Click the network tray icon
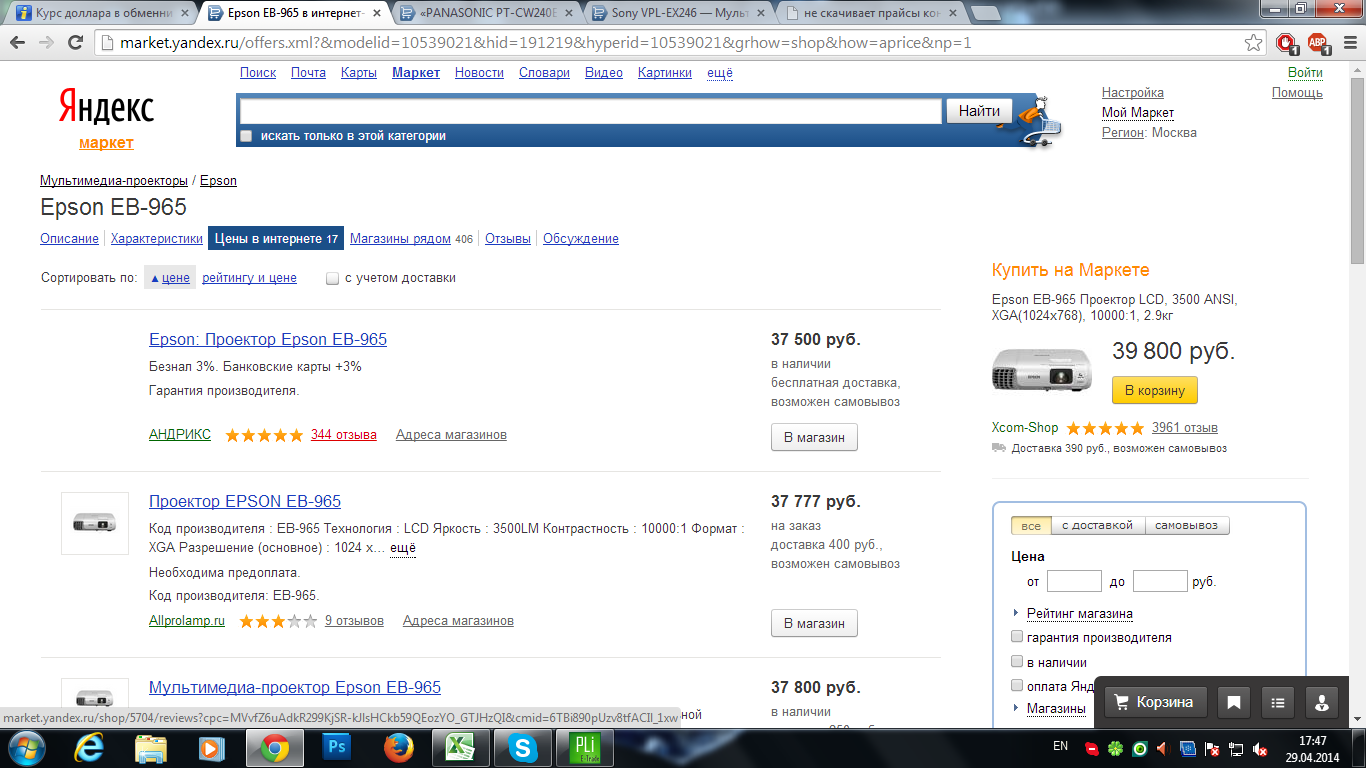The width and height of the screenshot is (1366, 768). click(1238, 748)
